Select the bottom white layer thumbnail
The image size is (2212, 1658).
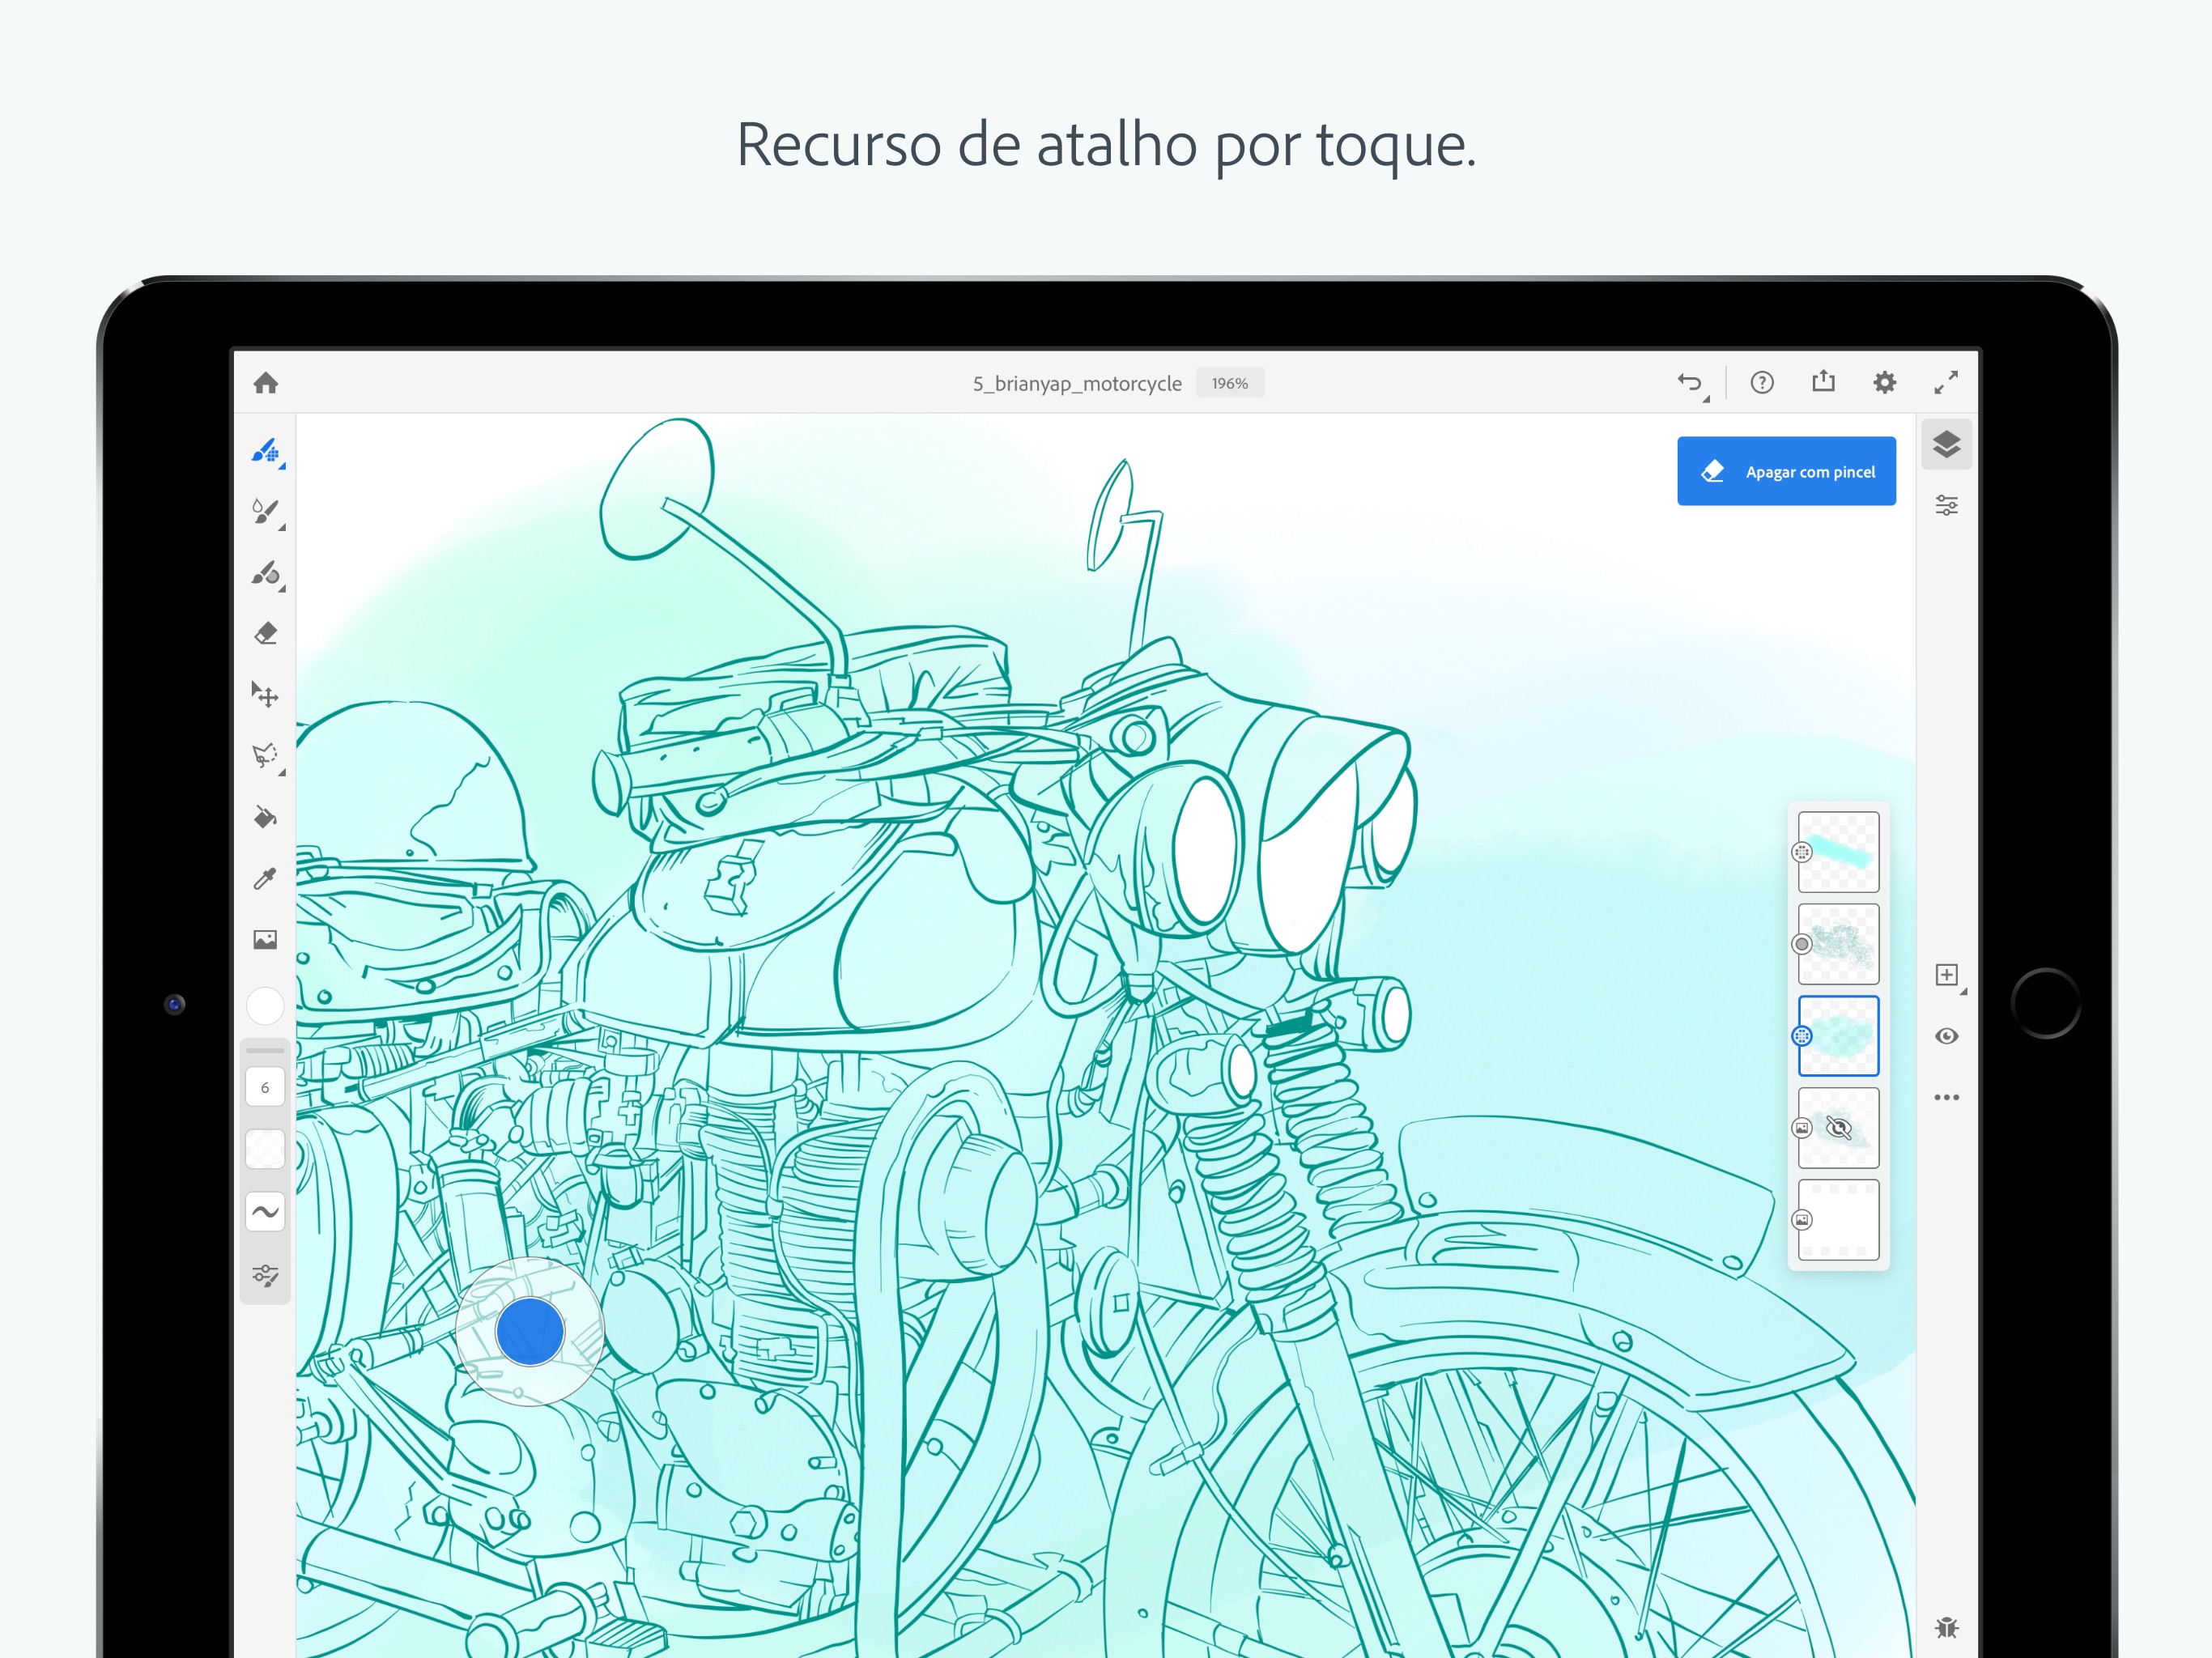pyautogui.click(x=1838, y=1221)
